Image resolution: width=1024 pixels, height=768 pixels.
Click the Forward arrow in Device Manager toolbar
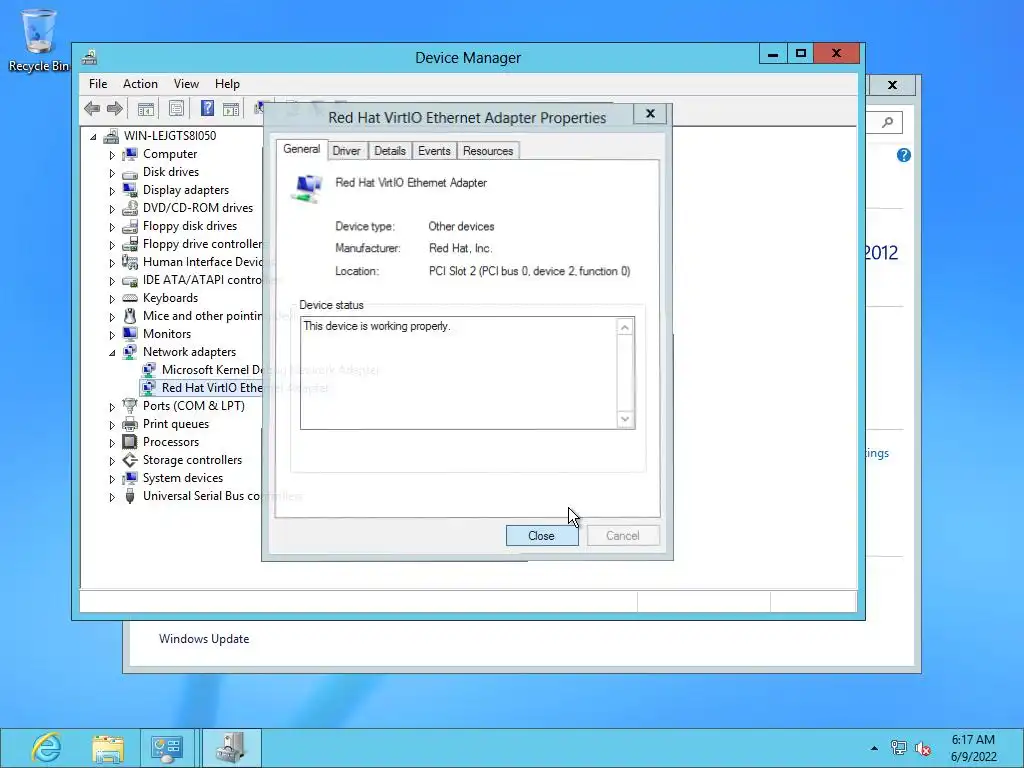[114, 108]
